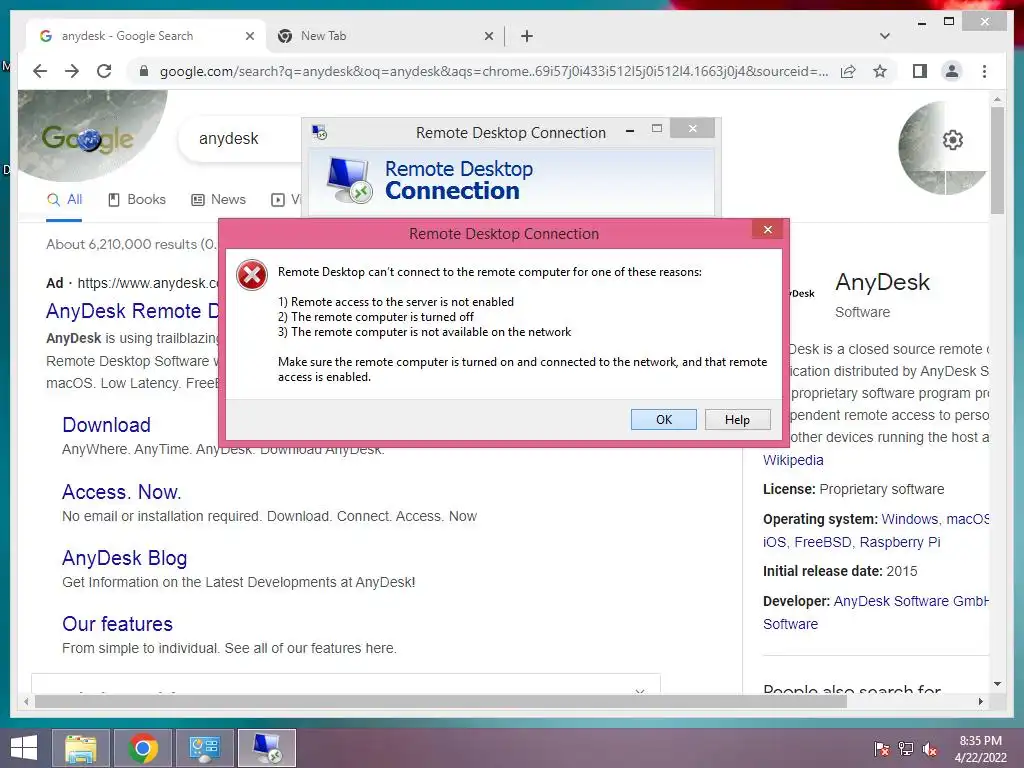Bookmark this page with the star icon
The width and height of the screenshot is (1024, 768).
point(880,71)
